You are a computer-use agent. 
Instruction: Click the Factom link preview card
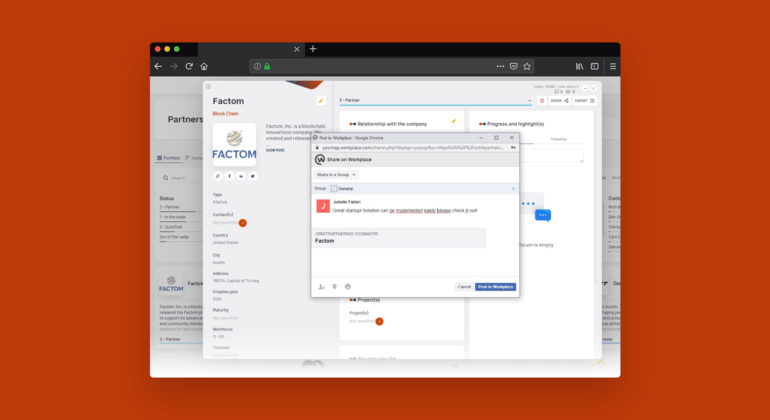click(x=399, y=238)
